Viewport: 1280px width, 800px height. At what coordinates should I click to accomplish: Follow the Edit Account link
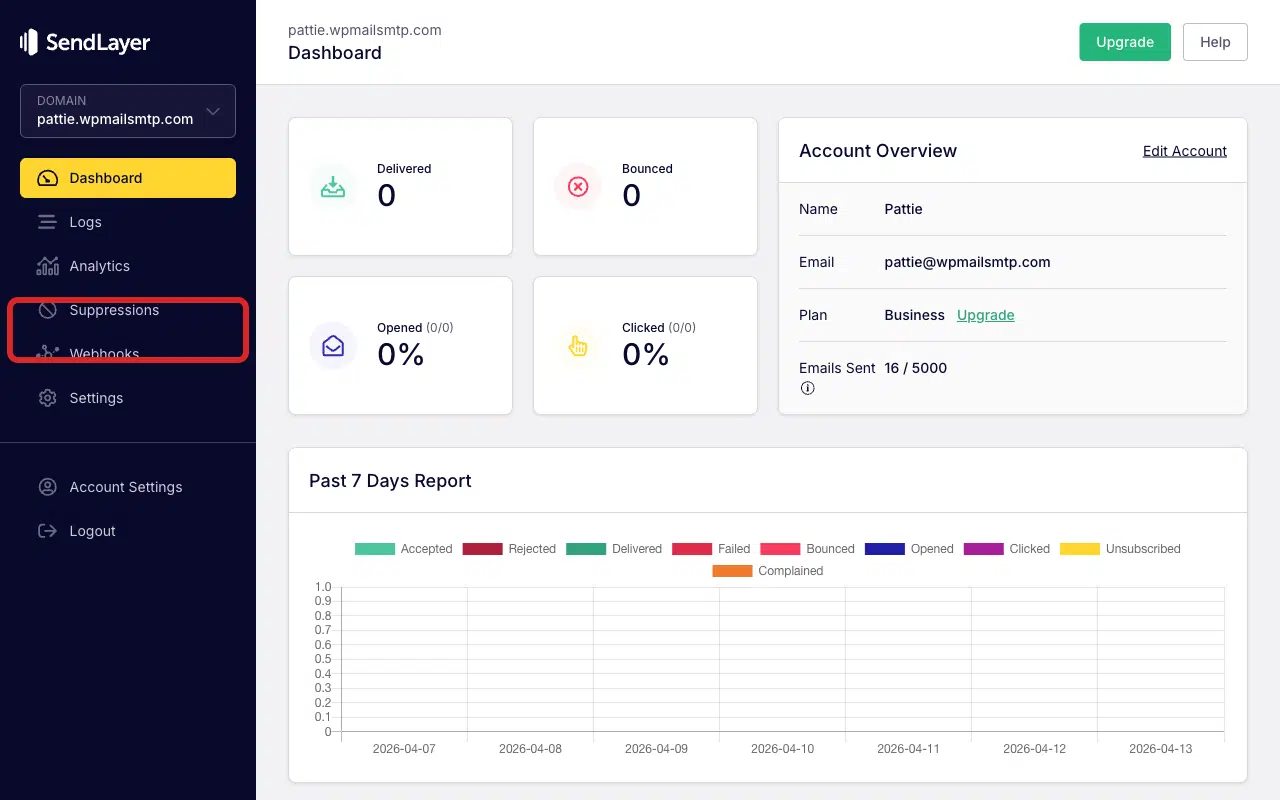tap(1185, 151)
